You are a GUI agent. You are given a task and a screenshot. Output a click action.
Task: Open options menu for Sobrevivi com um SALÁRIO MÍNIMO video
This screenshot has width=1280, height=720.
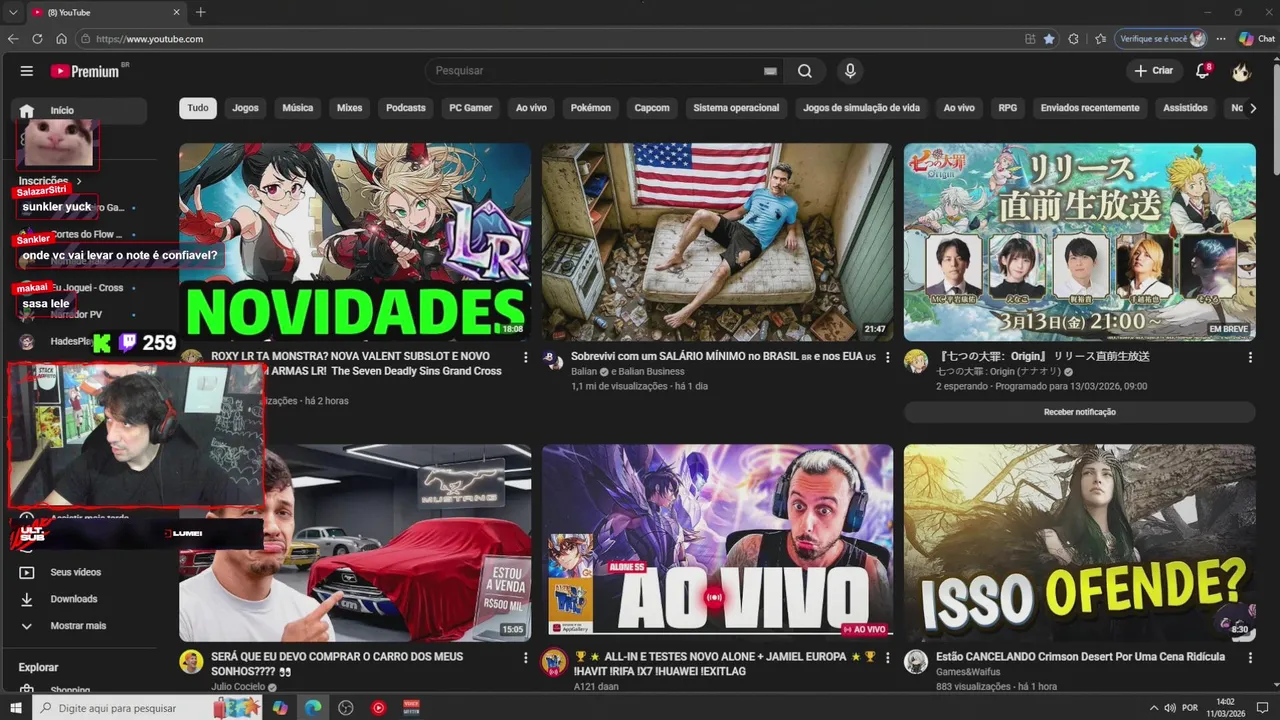[x=888, y=357]
